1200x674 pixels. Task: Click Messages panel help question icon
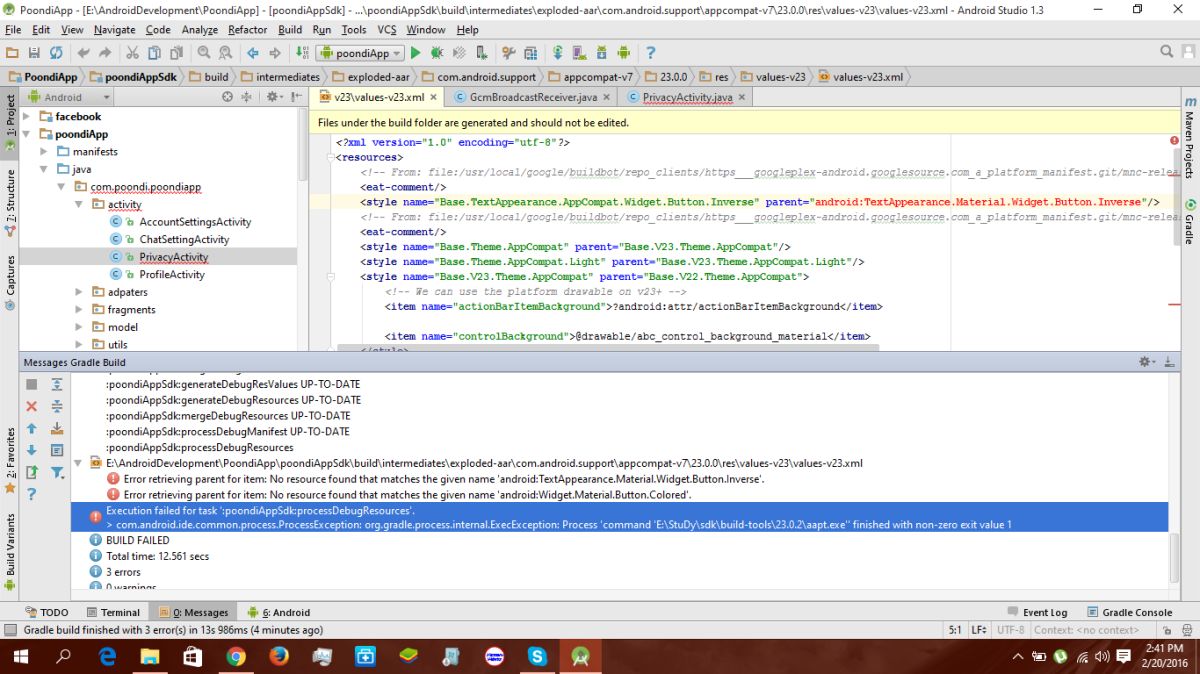pyautogui.click(x=31, y=494)
